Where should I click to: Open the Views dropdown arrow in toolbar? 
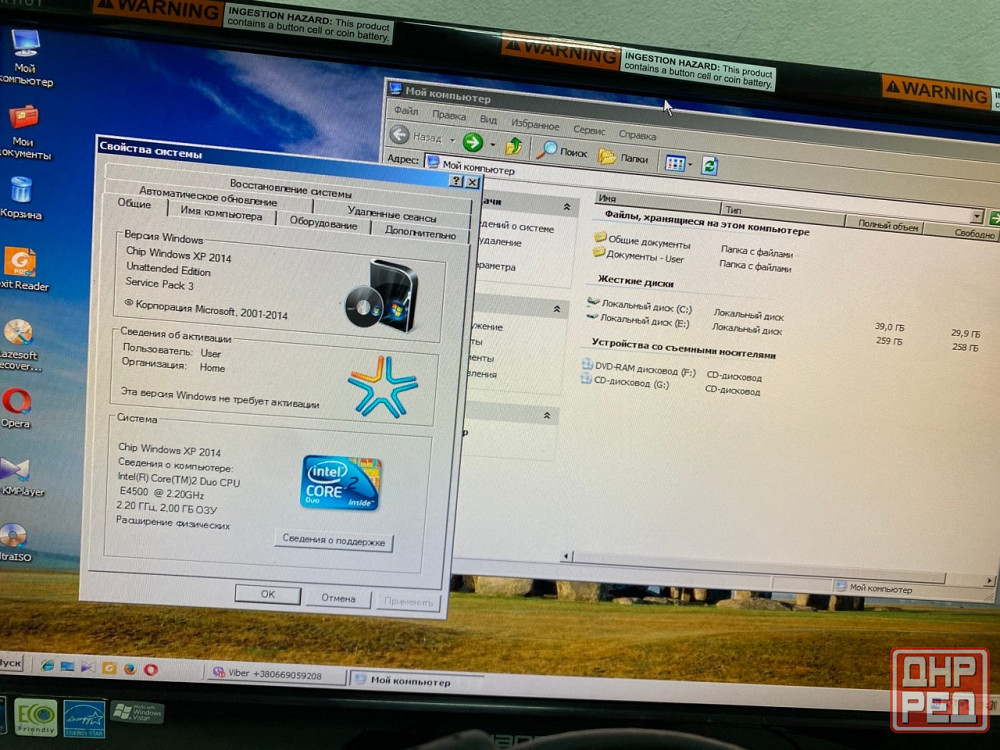[x=691, y=165]
